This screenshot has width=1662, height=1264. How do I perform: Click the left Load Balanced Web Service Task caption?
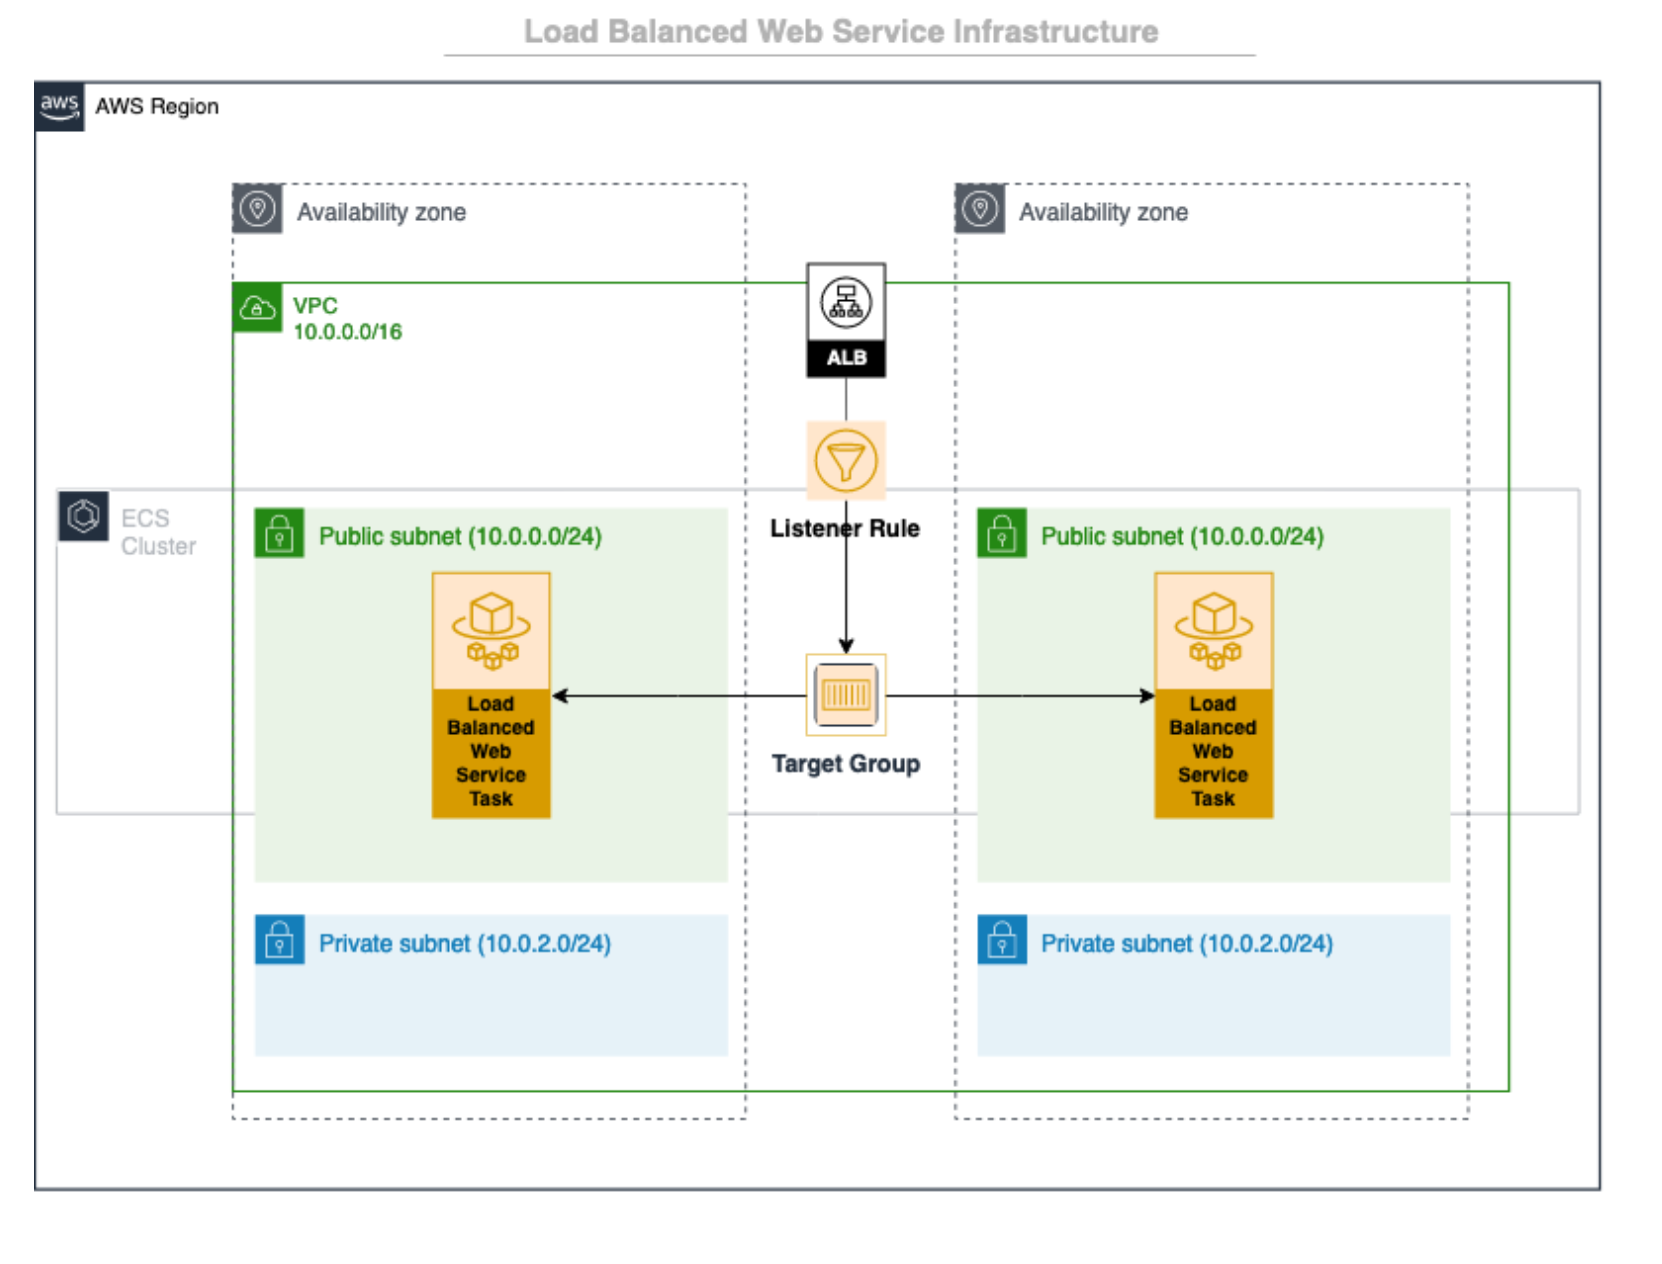[491, 752]
